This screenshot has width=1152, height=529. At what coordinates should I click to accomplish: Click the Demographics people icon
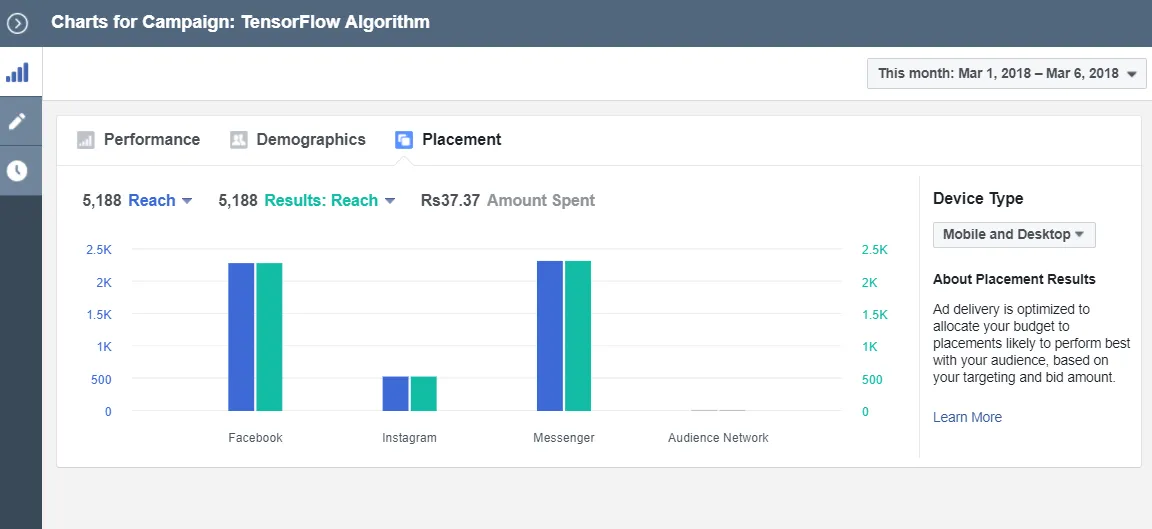239,140
